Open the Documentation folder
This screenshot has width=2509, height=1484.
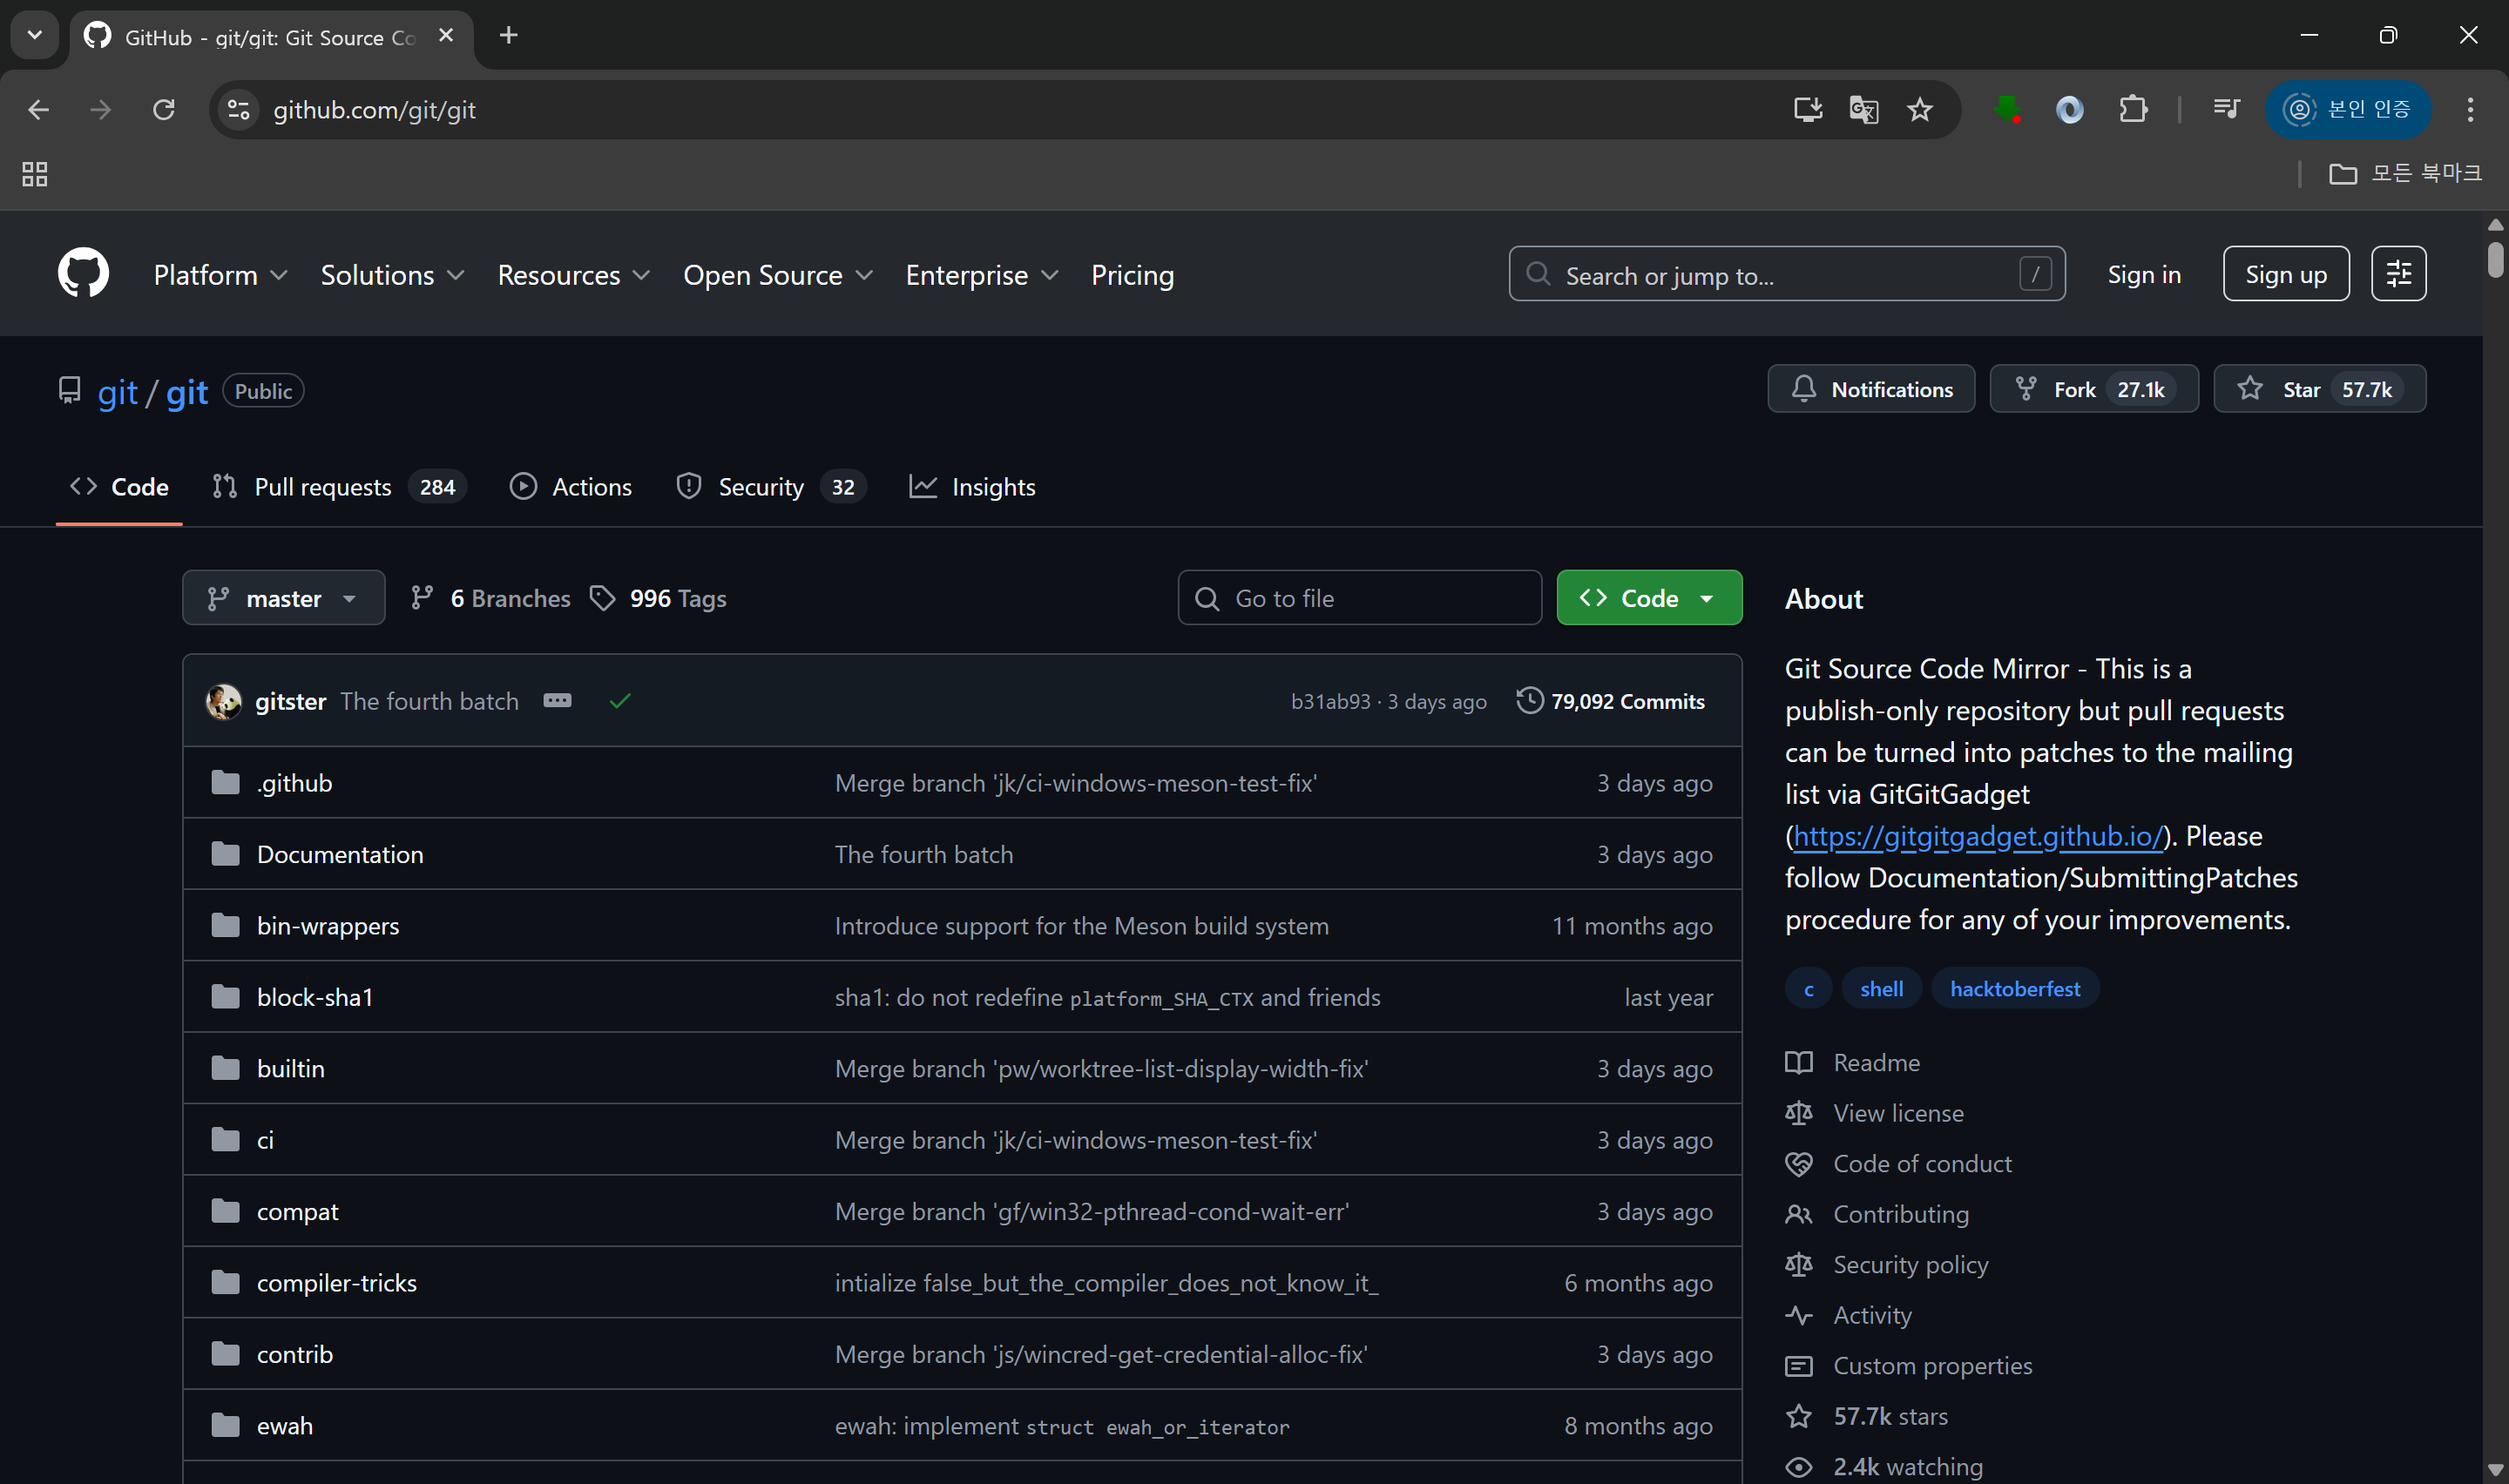pyautogui.click(x=340, y=854)
